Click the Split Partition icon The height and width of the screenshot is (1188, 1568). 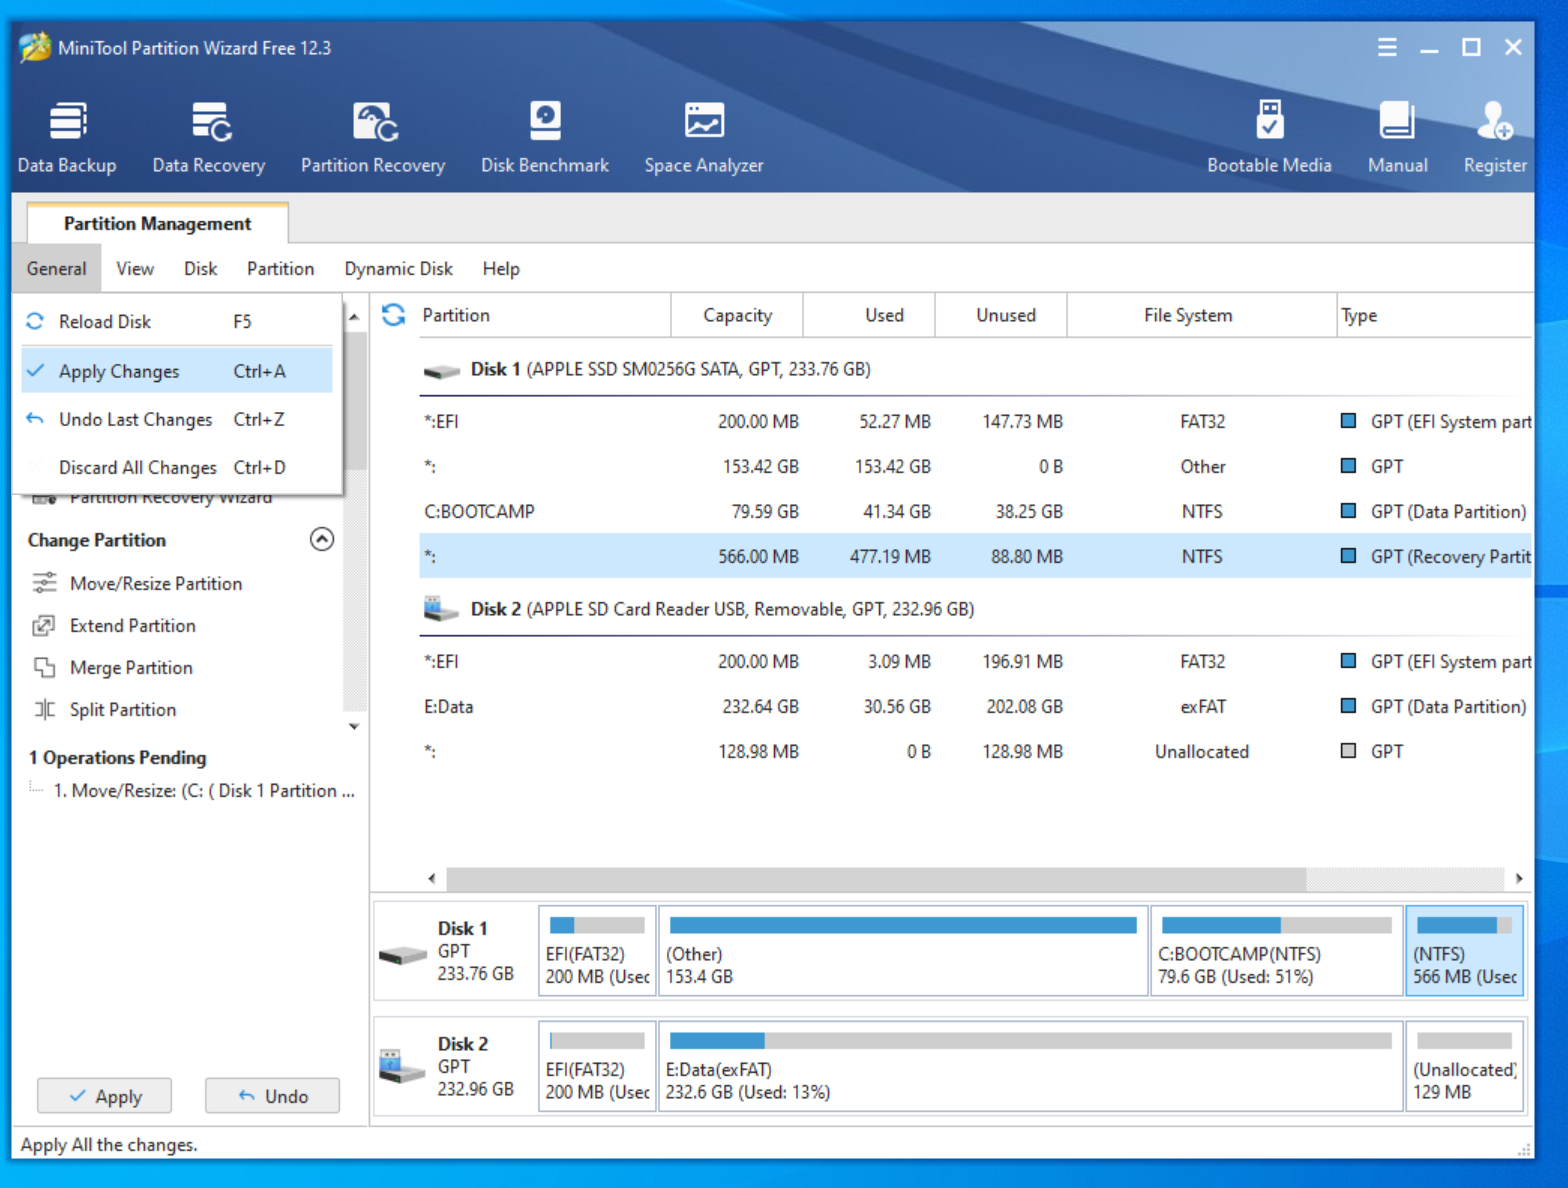(x=44, y=709)
